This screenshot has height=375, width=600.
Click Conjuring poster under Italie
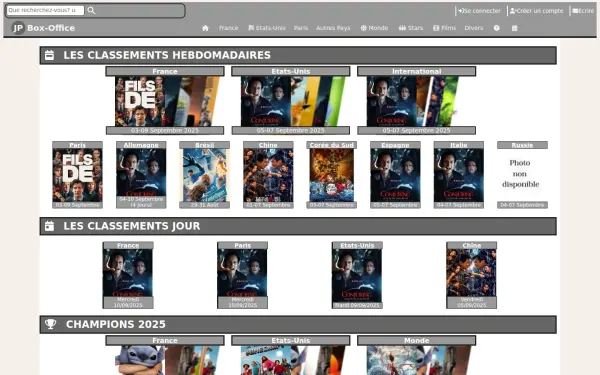459,175
